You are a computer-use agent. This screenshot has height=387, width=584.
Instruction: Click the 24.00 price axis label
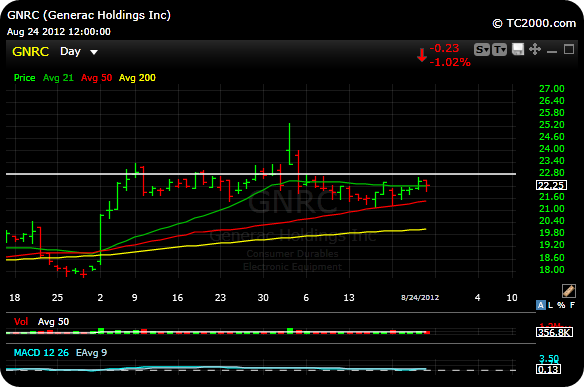click(x=552, y=149)
